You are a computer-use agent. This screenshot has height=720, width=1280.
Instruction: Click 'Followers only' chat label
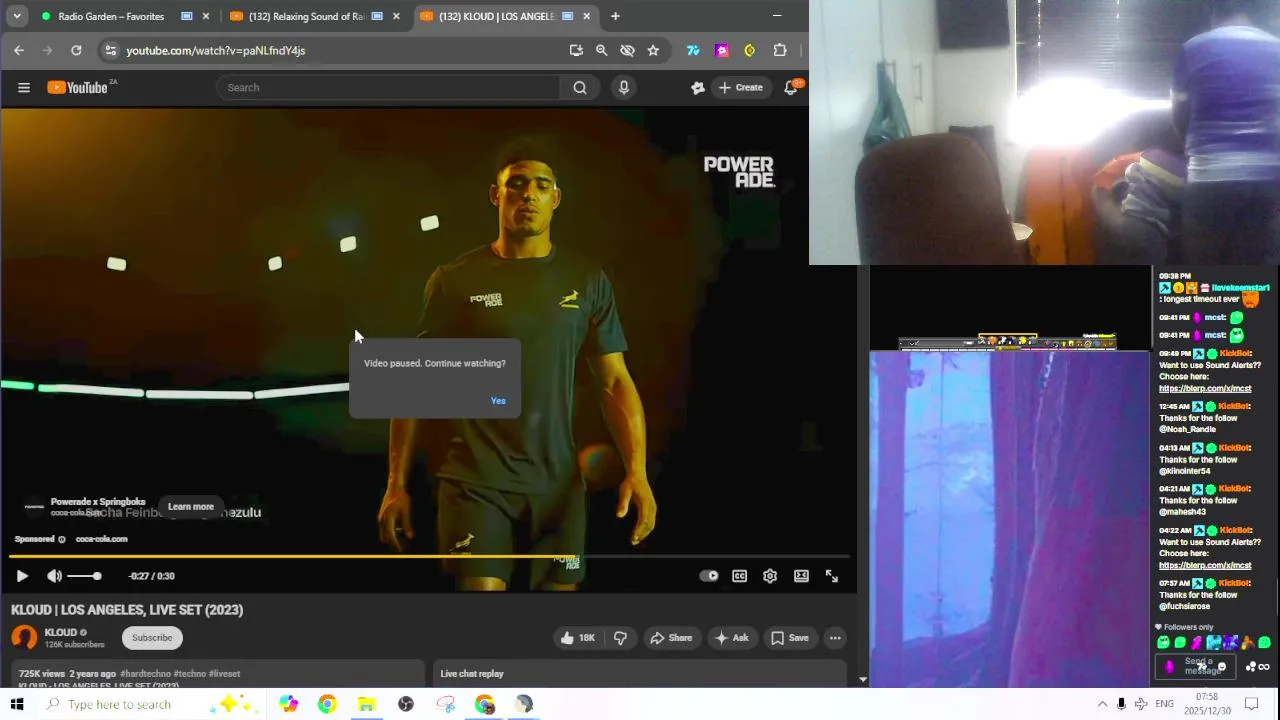tap(1185, 627)
